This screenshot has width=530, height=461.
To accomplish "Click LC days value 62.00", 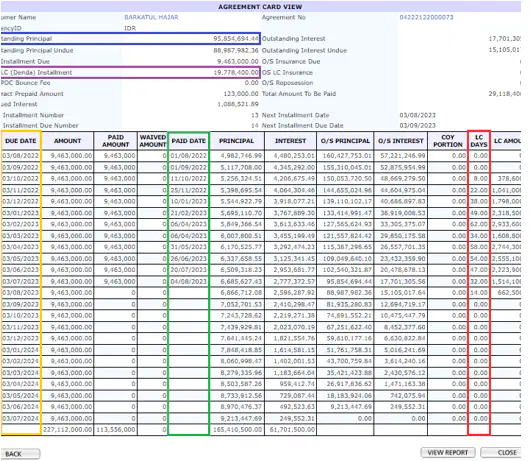I will [x=479, y=224].
